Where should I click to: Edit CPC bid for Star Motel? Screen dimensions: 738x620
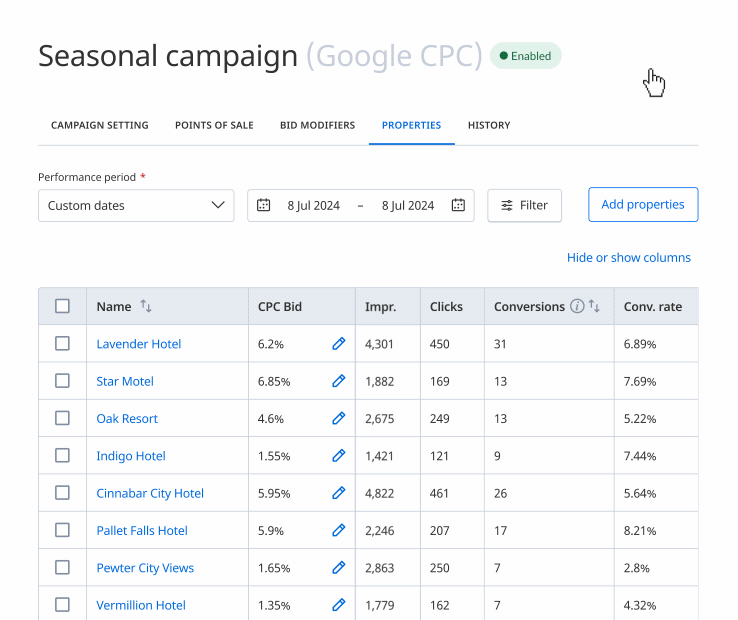click(338, 381)
